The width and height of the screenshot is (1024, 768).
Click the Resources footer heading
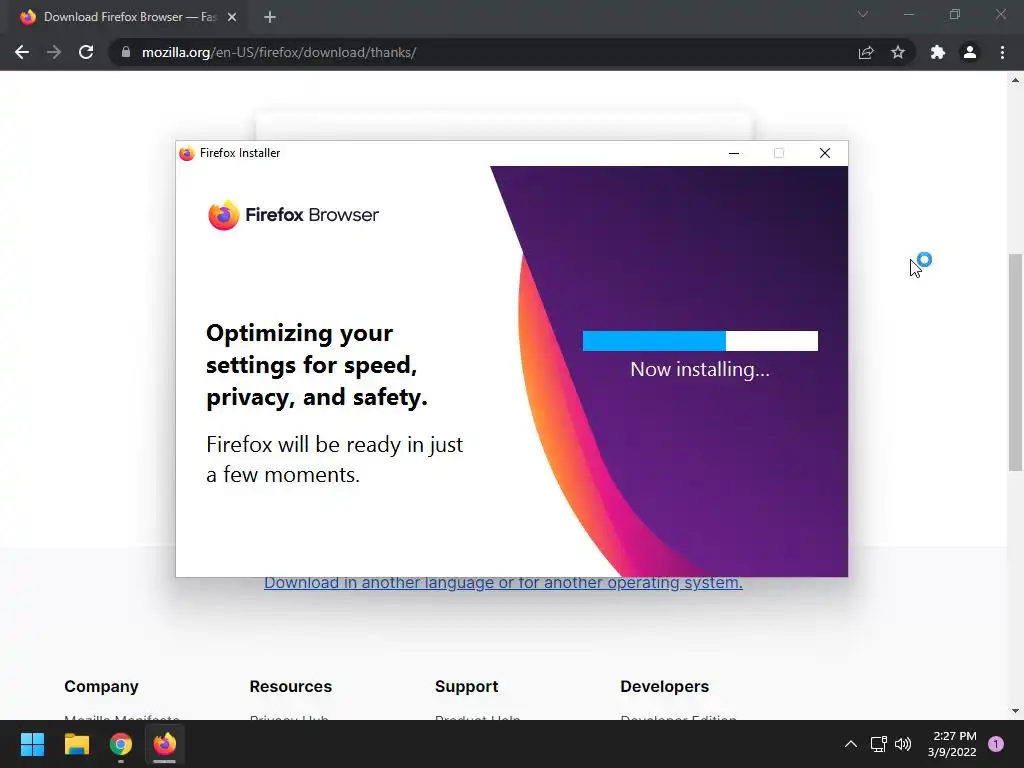pos(291,686)
